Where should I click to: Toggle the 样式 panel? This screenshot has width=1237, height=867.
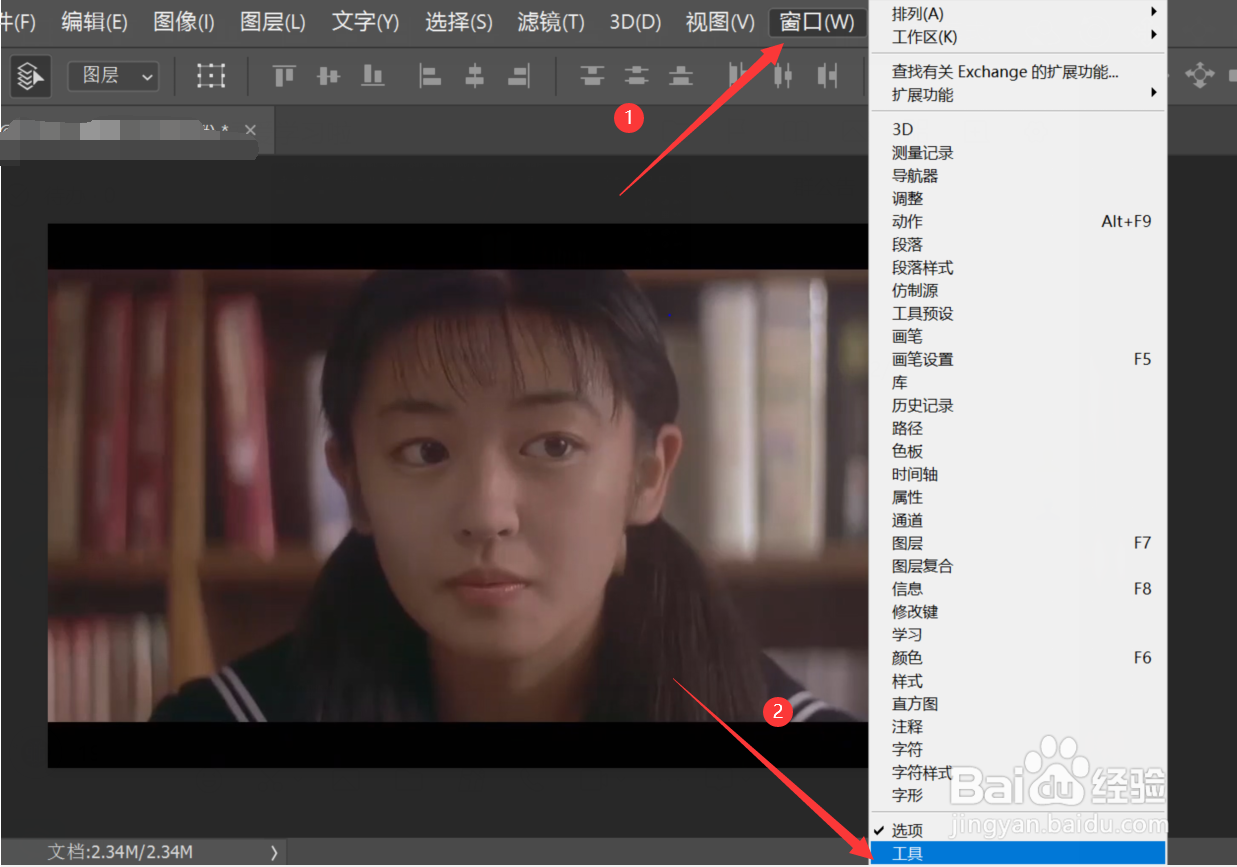(1017, 681)
